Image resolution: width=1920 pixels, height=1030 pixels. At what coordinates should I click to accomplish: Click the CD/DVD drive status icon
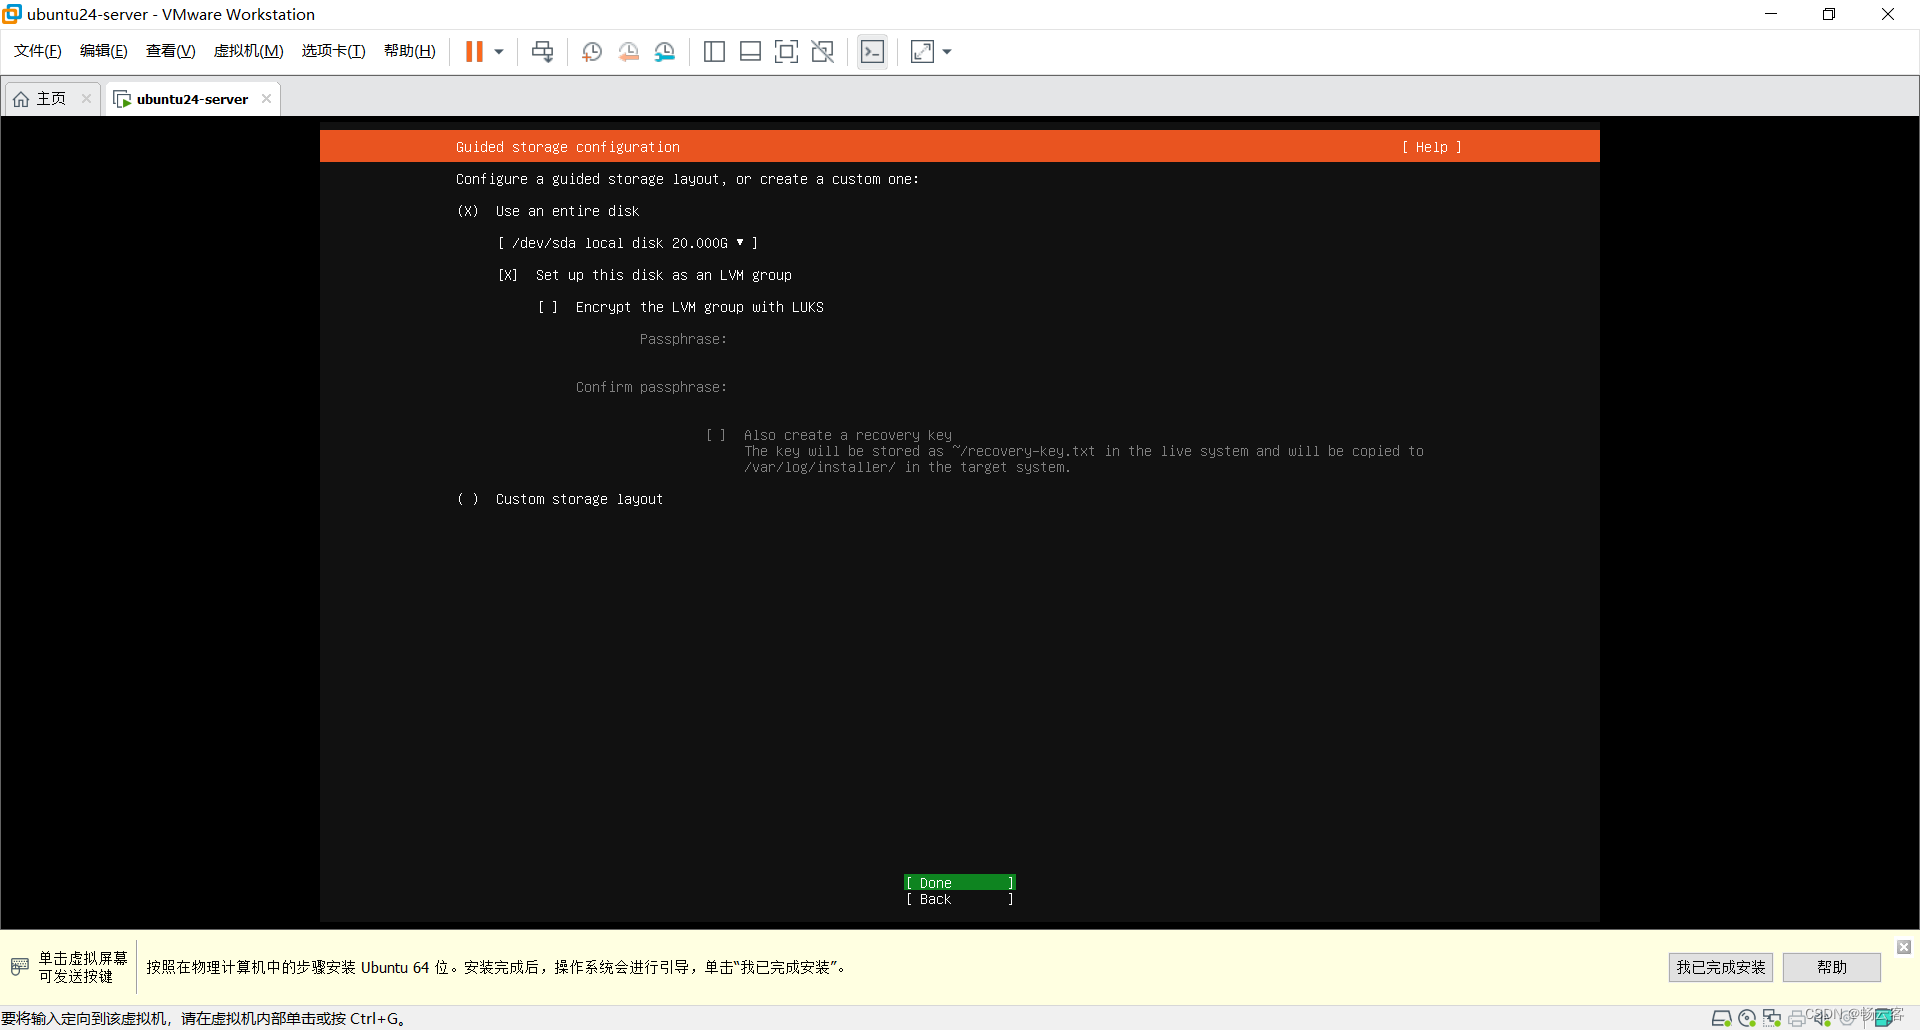tap(1747, 1018)
